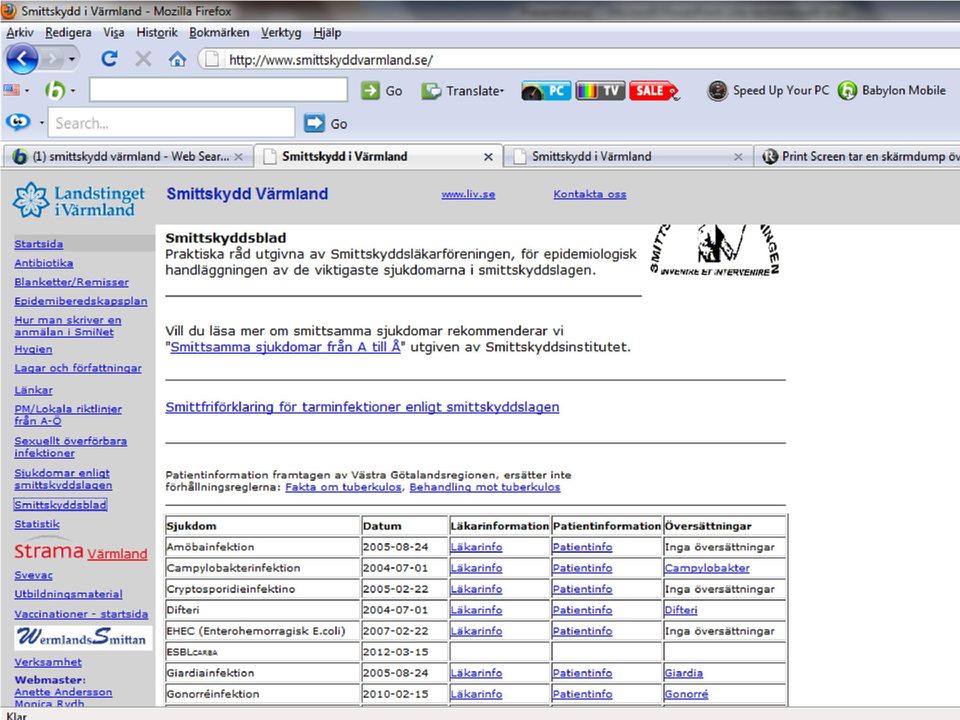This screenshot has width=960, height=720.
Task: Open Smittfriförklaring för tarminfektioner link
Action: coord(362,407)
